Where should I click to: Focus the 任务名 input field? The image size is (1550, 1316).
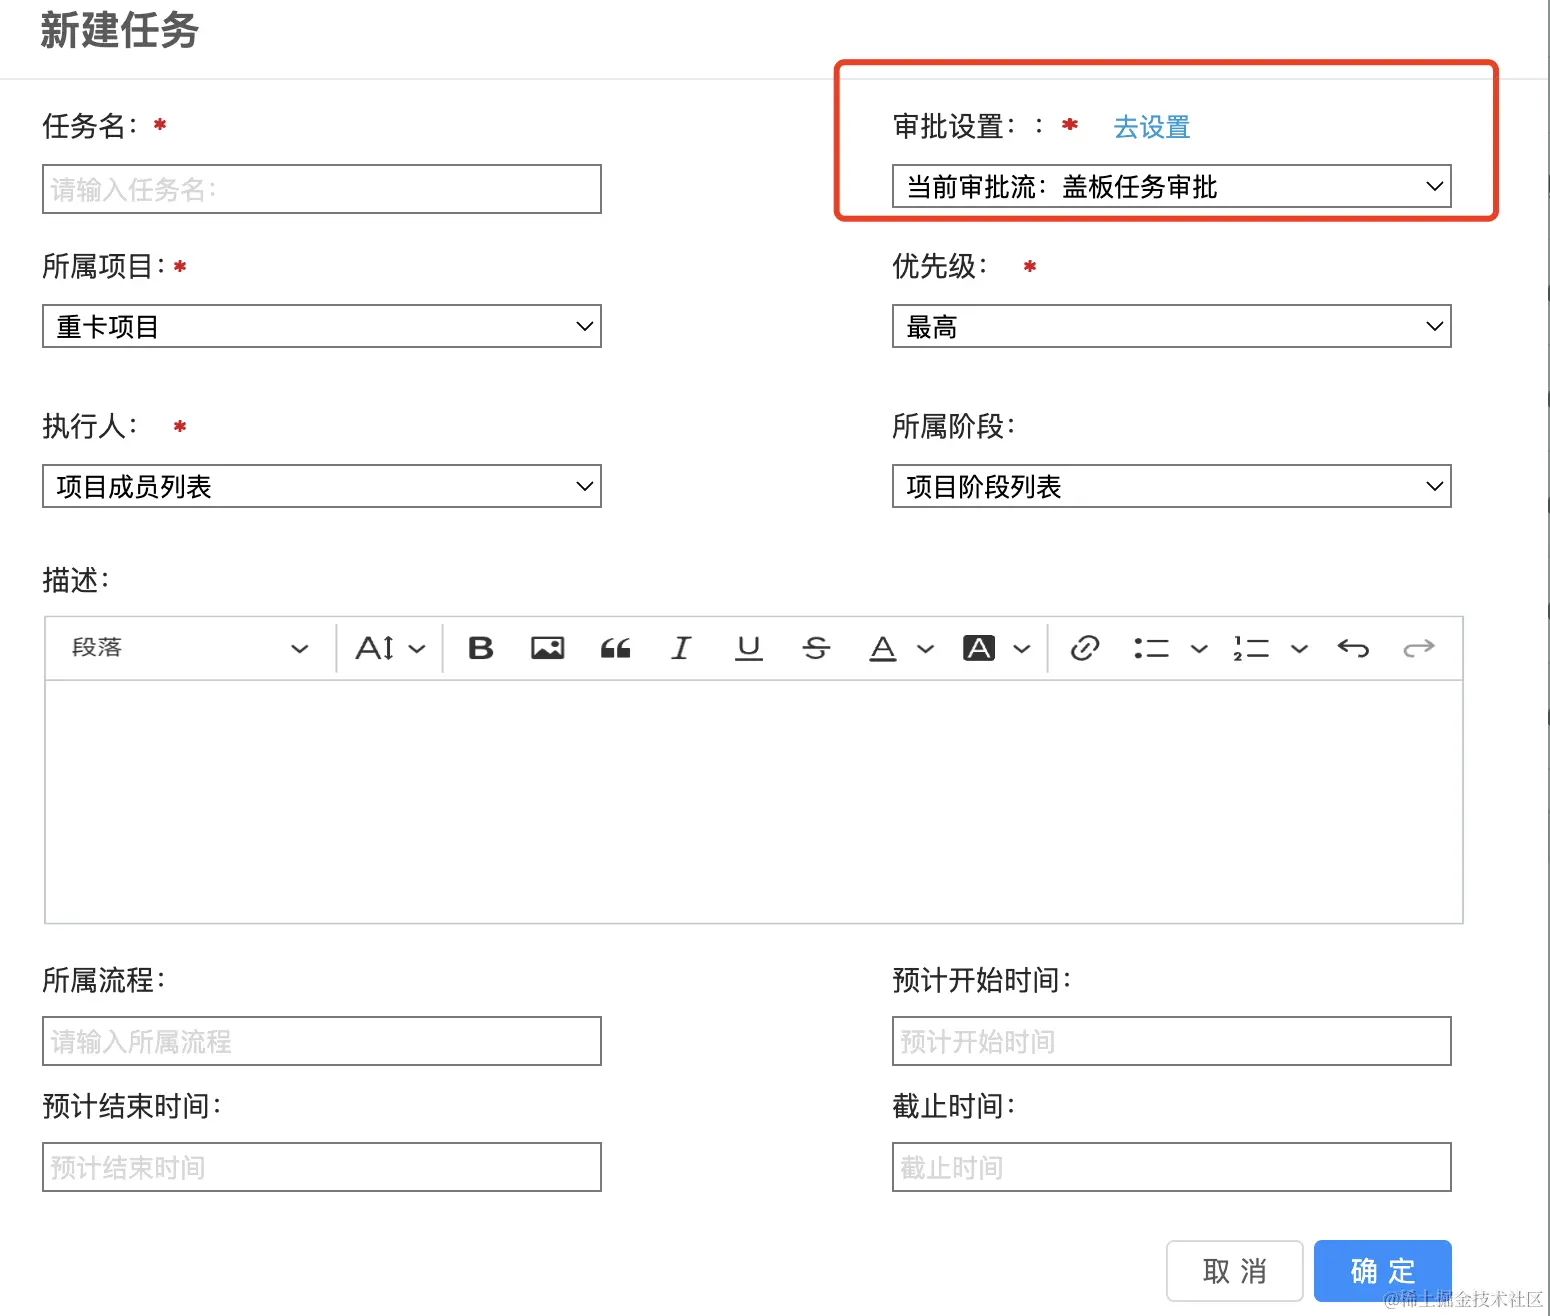point(322,189)
